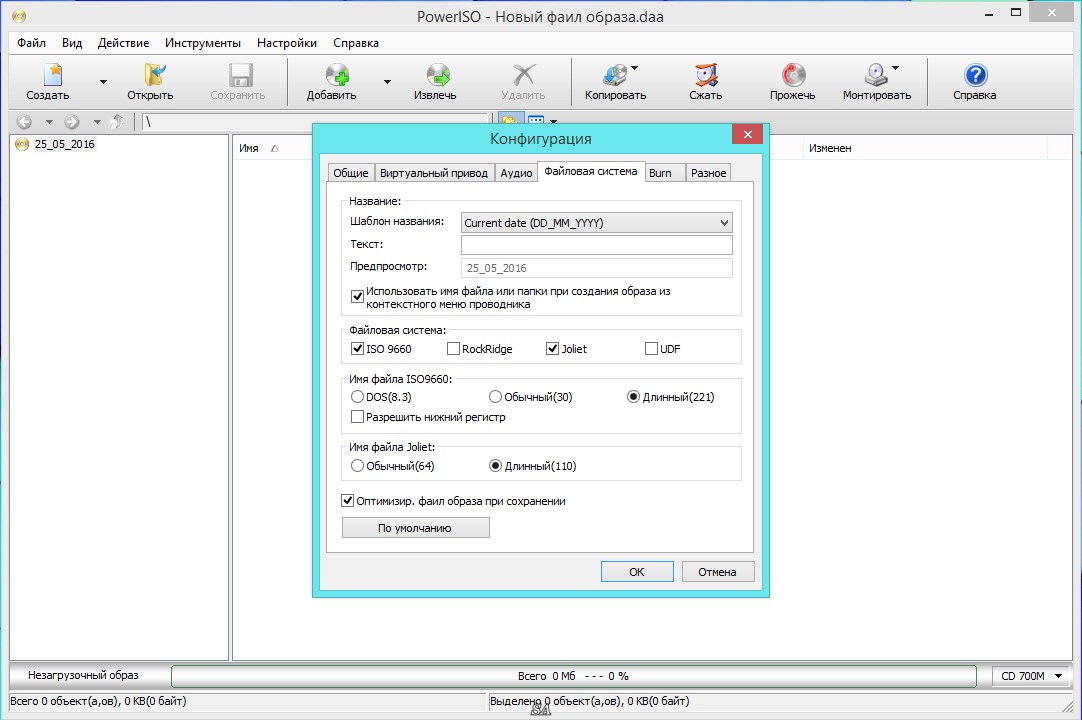Open the Монтировать dropdown arrow

[x=896, y=68]
